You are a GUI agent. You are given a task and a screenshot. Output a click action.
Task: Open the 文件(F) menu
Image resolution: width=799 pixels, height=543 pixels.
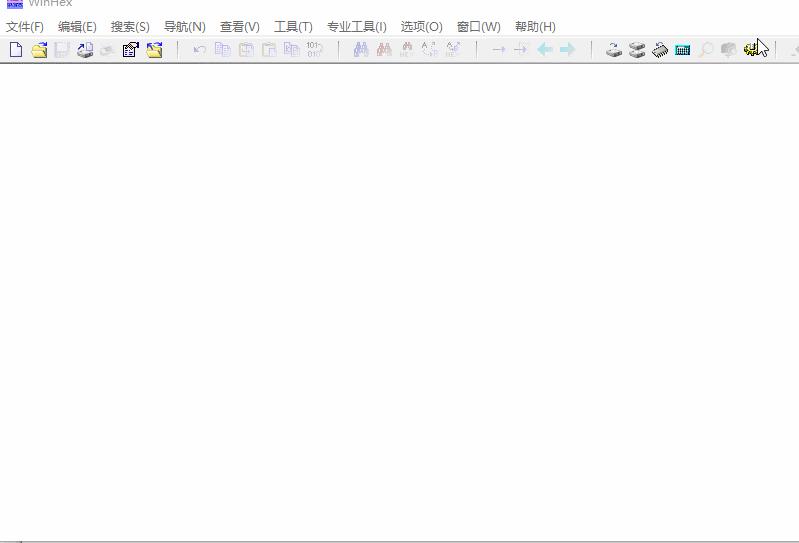pyautogui.click(x=25, y=27)
